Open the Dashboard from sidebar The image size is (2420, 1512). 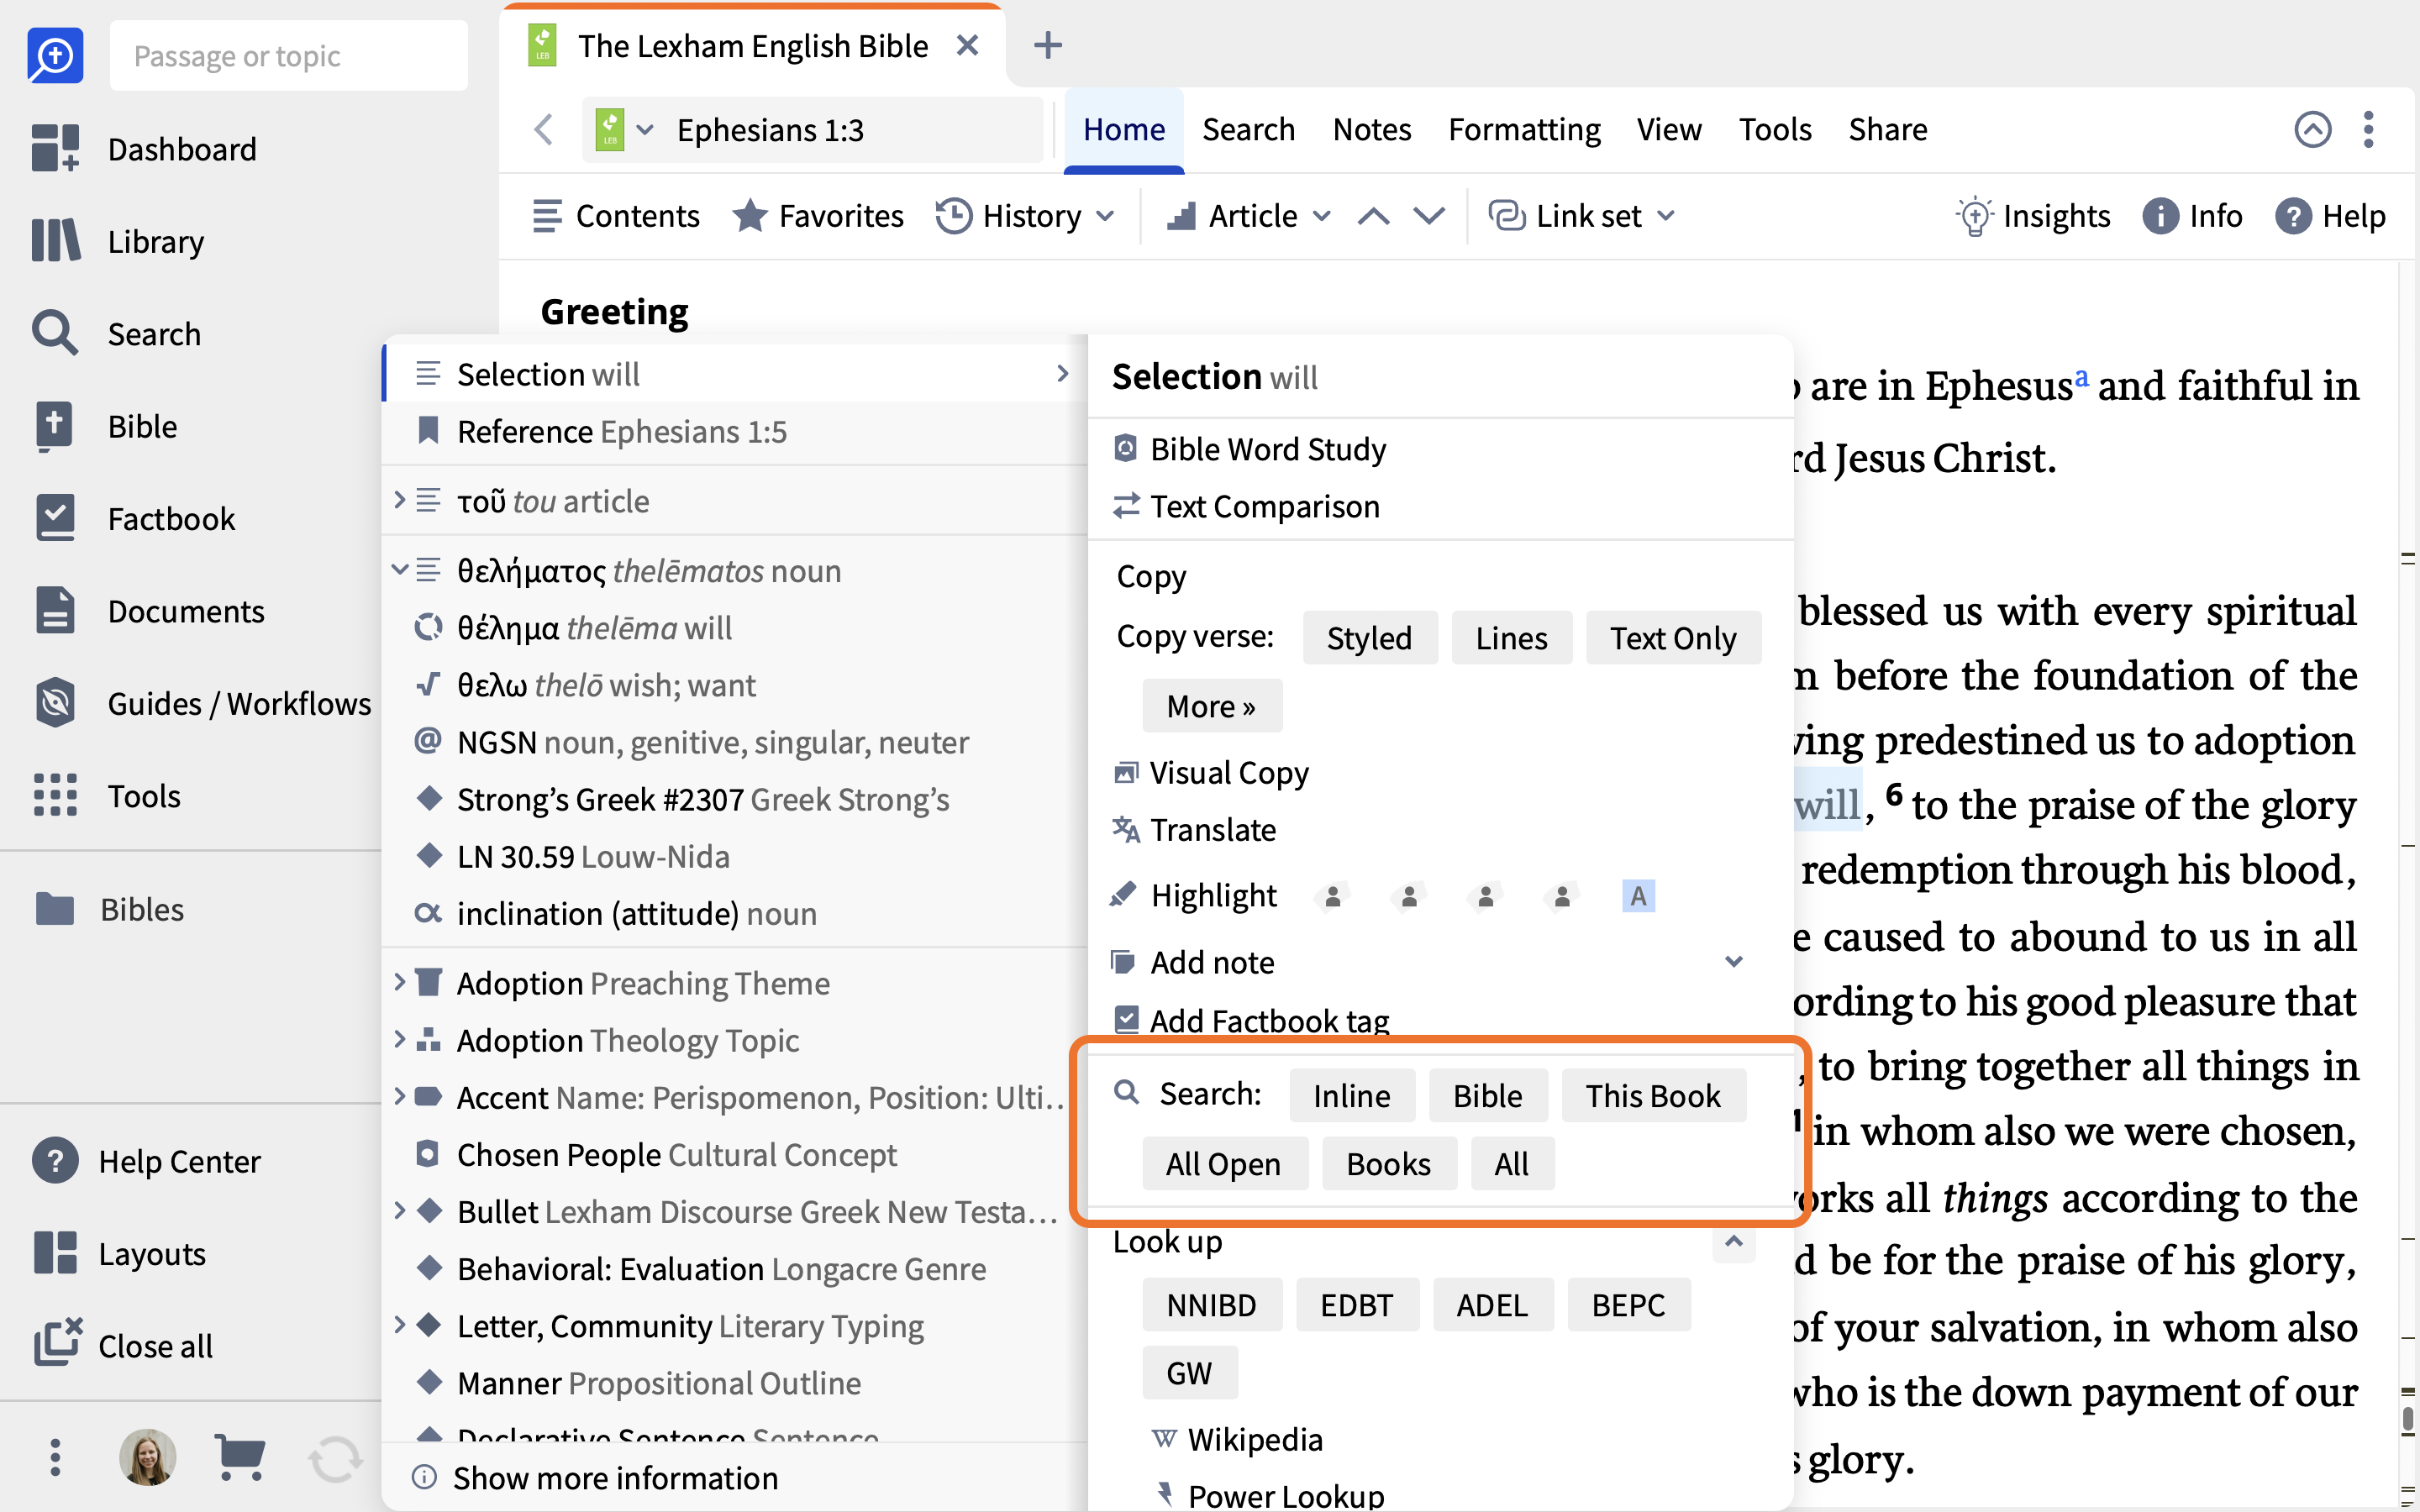(144, 149)
